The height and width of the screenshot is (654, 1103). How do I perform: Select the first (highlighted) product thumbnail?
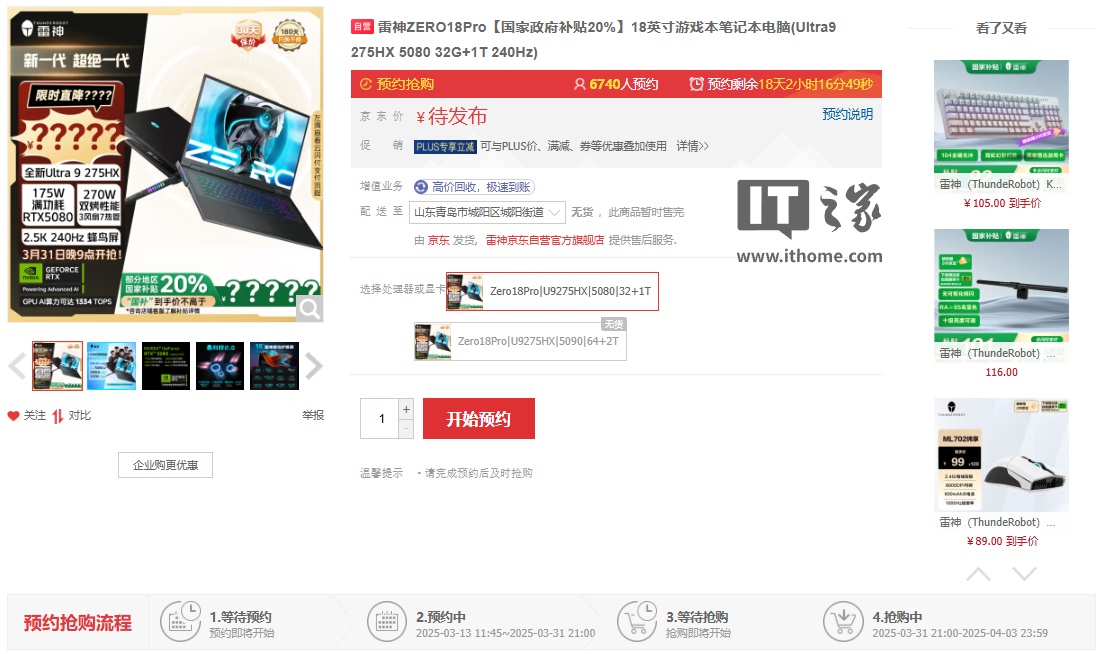coord(58,366)
